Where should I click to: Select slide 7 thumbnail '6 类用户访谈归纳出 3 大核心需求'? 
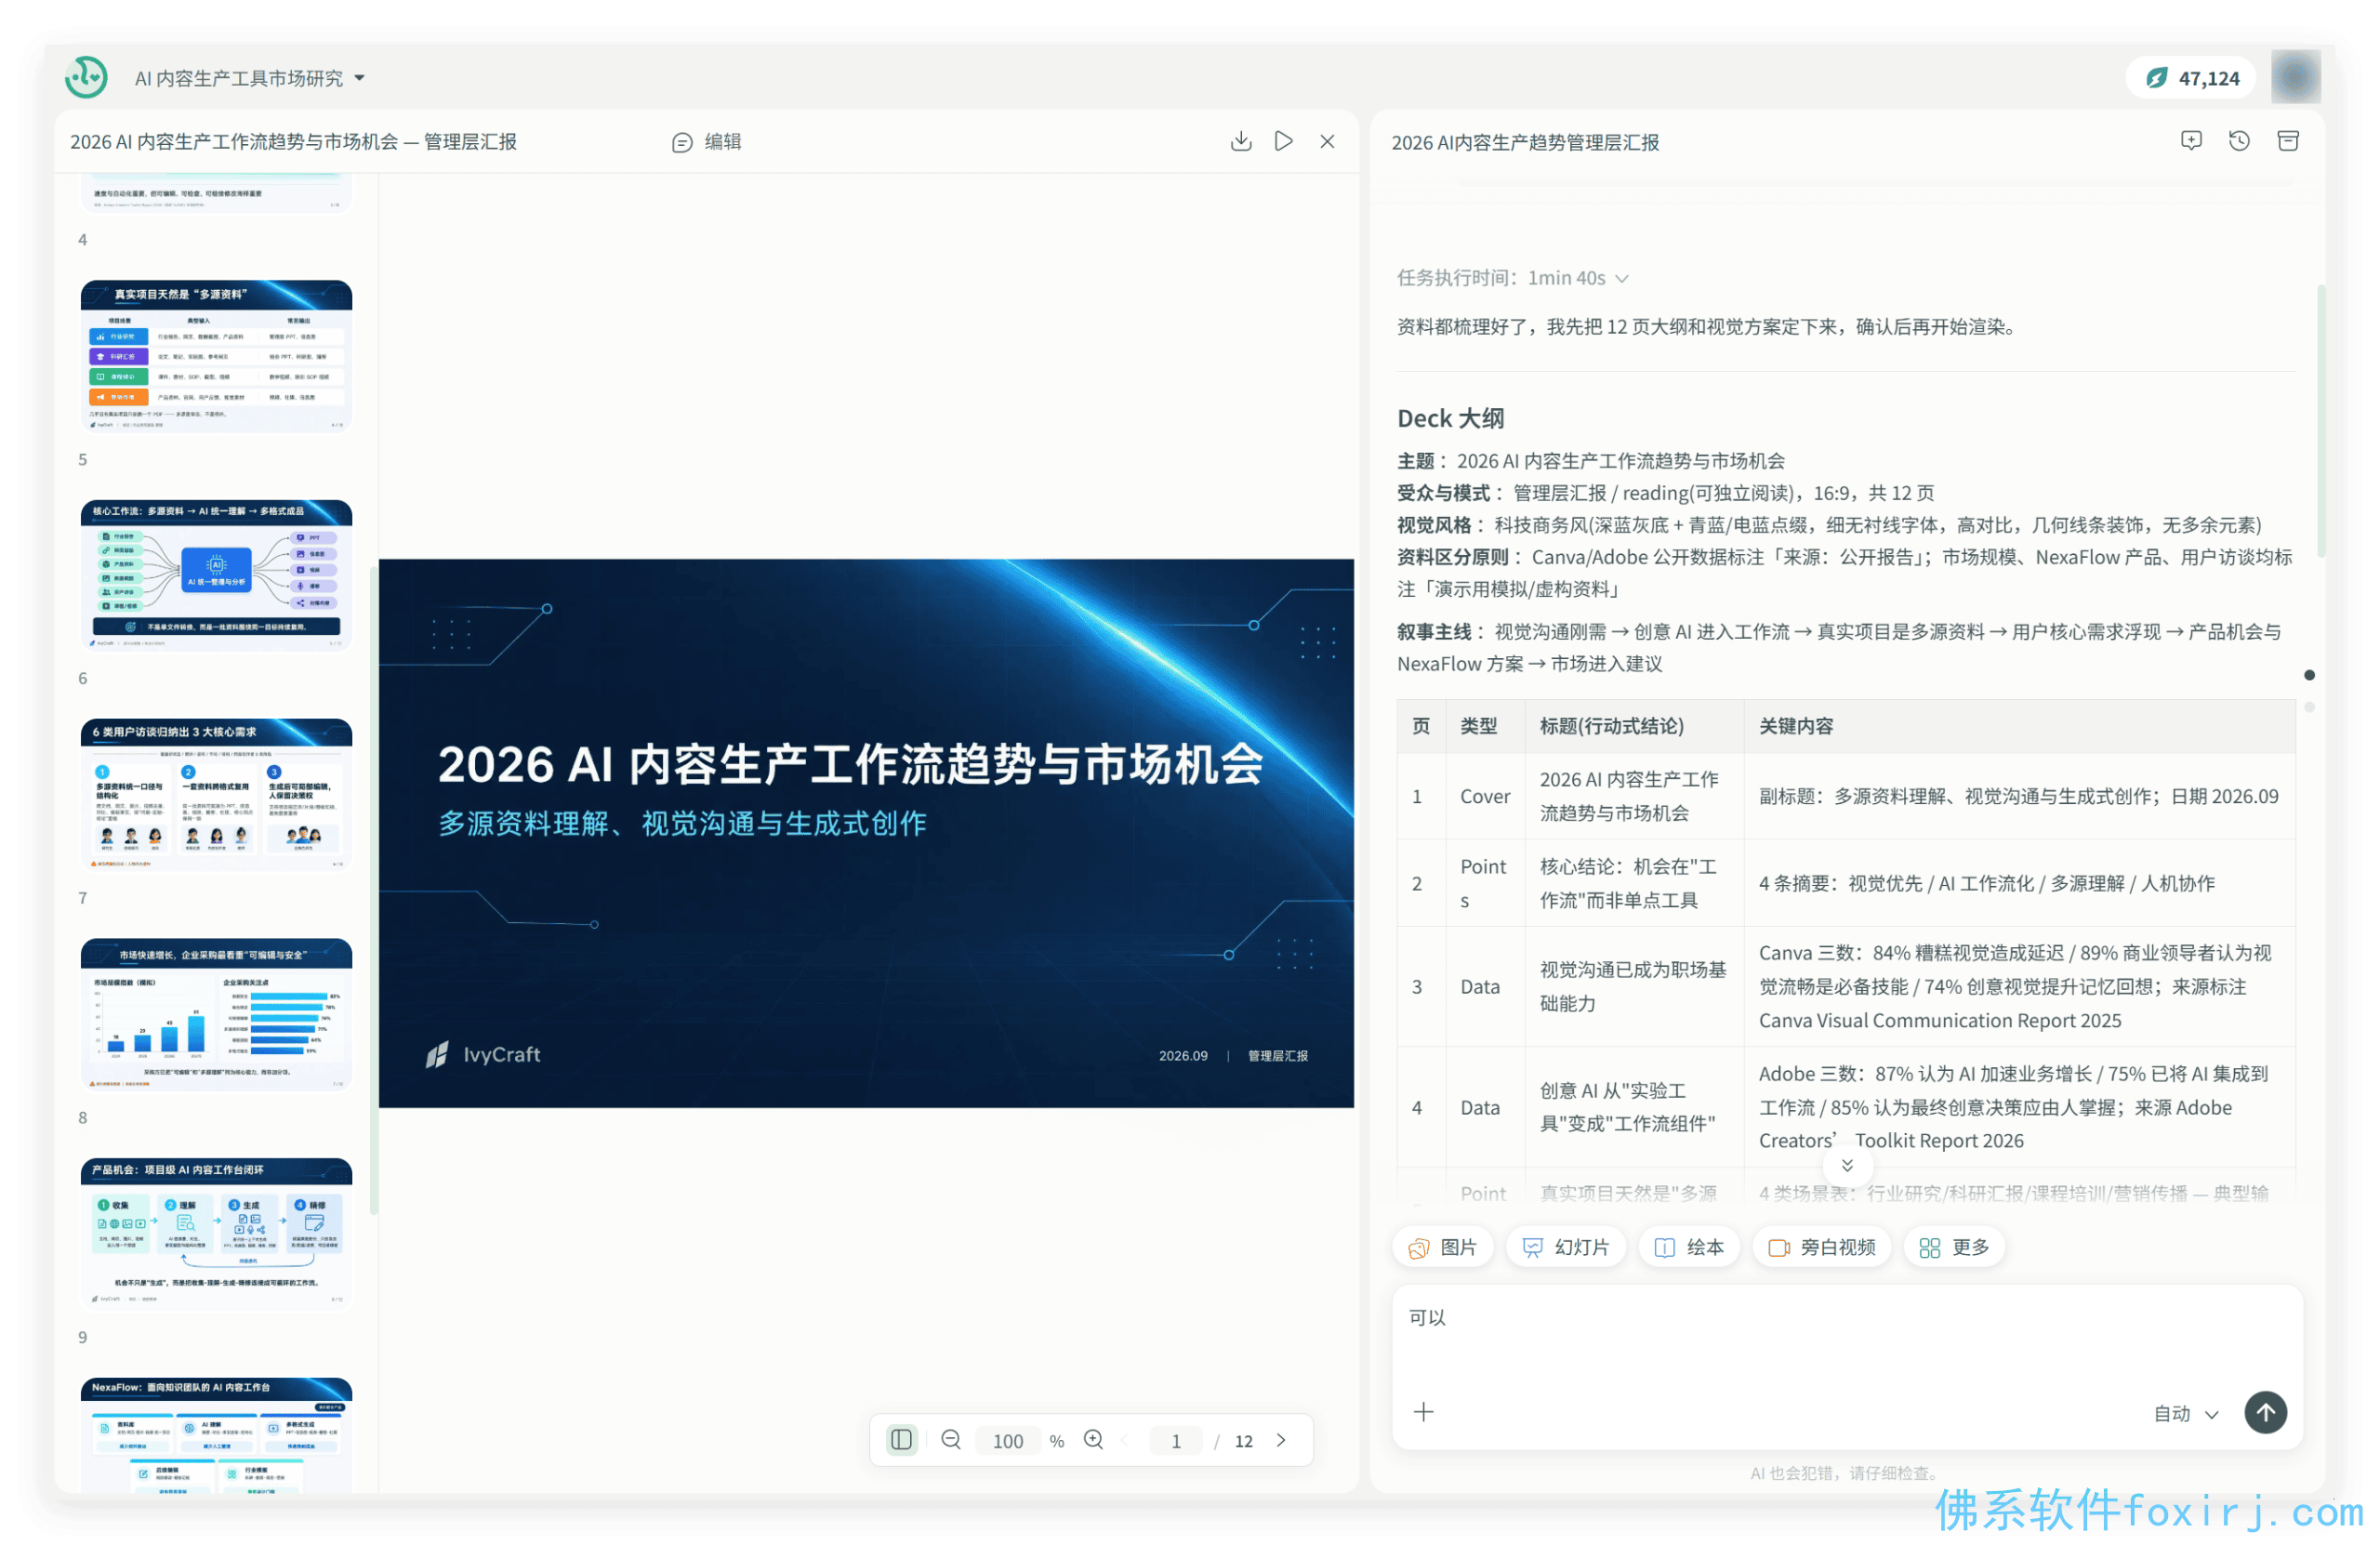pos(216,795)
